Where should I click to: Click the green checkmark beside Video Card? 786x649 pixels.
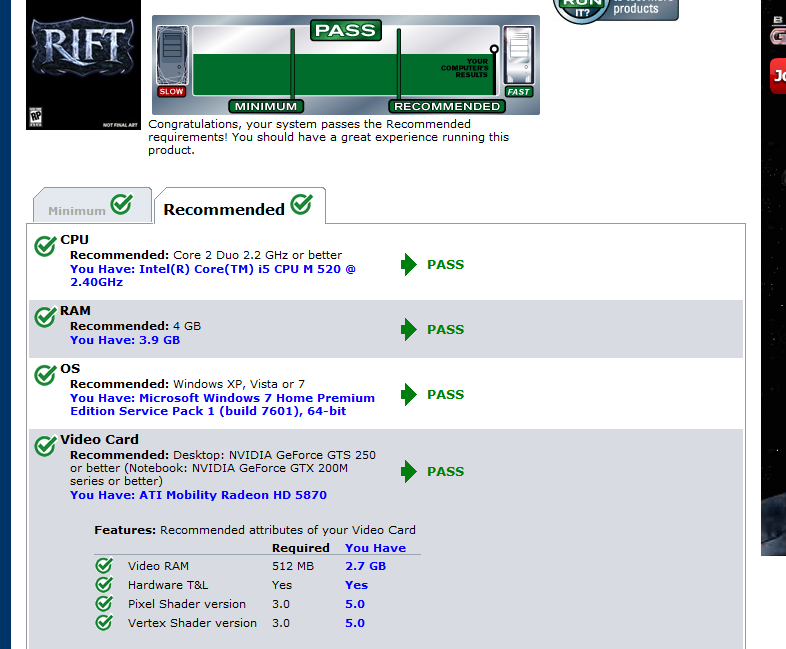pyautogui.click(x=45, y=446)
